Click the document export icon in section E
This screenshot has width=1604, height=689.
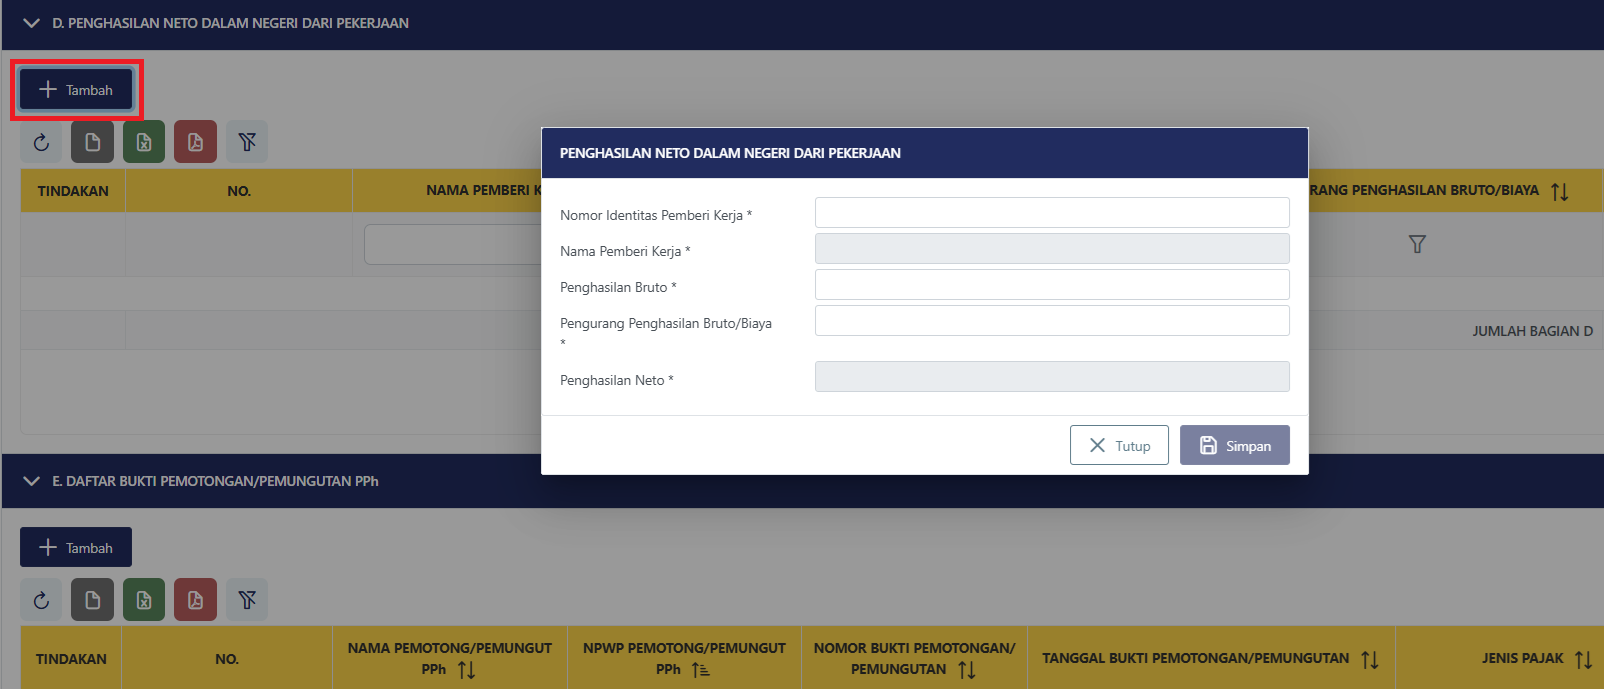(x=92, y=600)
